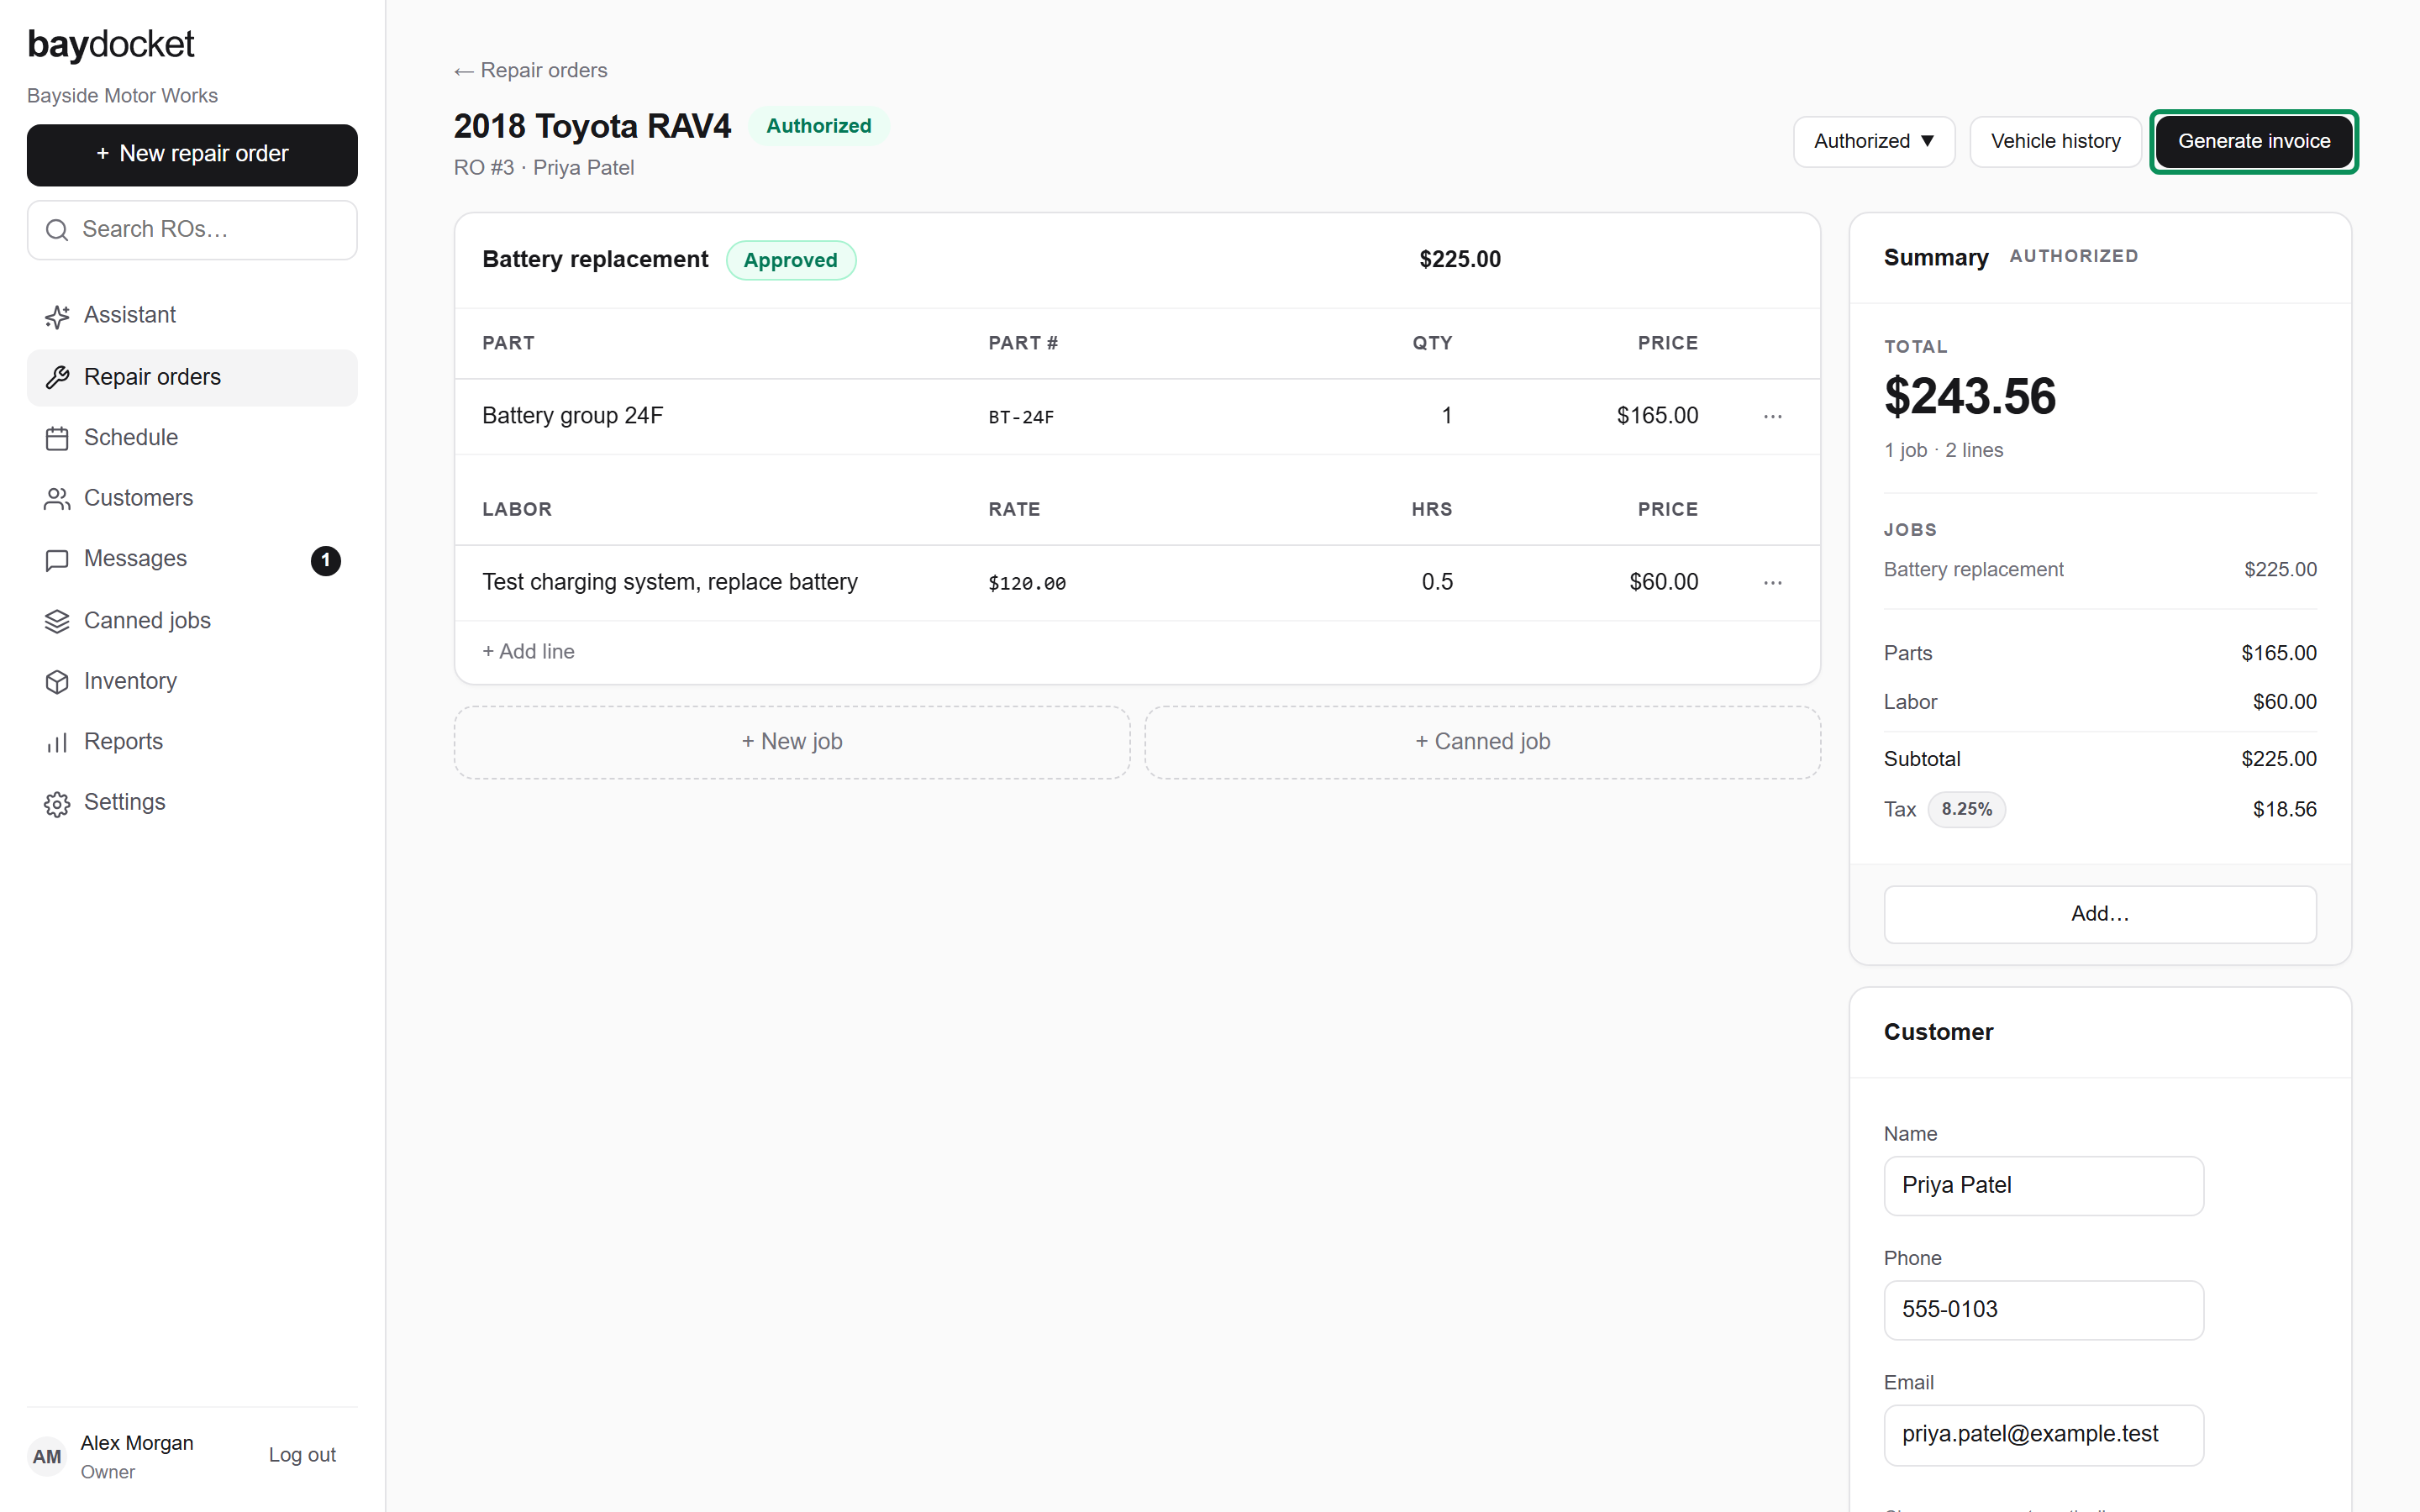This screenshot has width=2420, height=1512.
Task: Open Vehicle history
Action: pyautogui.click(x=2055, y=141)
